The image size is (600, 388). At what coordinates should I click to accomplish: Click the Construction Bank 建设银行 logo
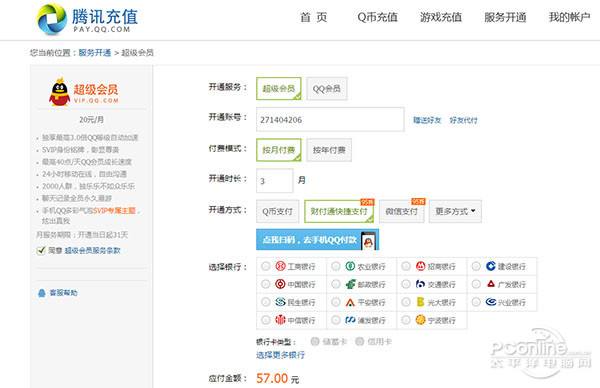point(491,266)
